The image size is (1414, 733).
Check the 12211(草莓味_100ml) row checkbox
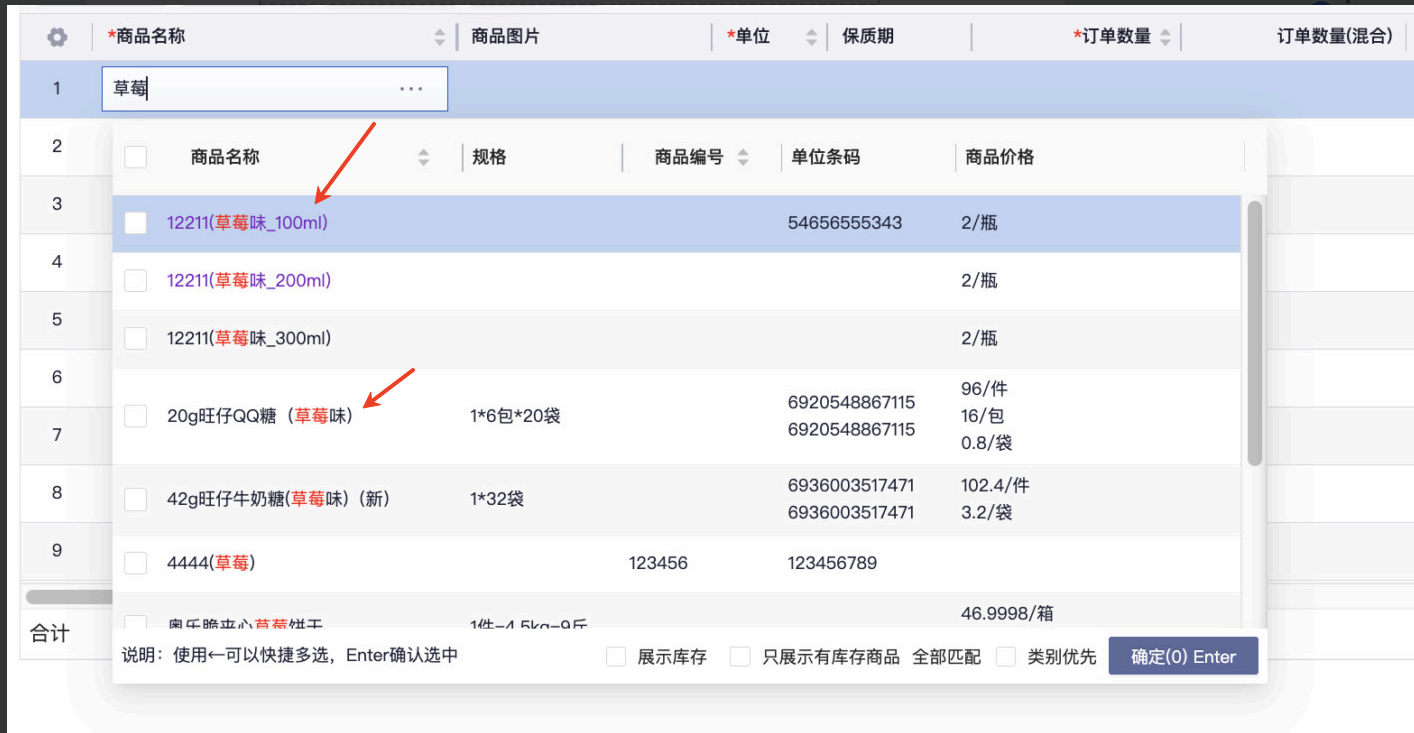coord(136,223)
